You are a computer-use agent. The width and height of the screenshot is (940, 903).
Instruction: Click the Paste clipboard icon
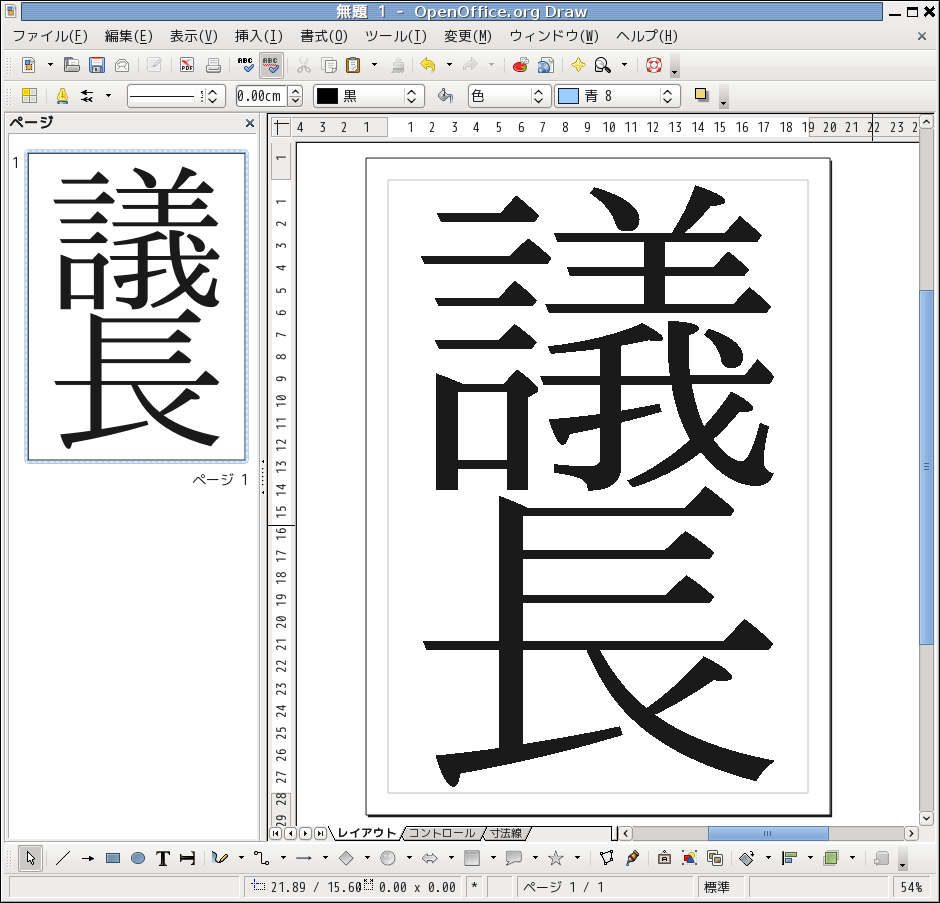pos(354,65)
